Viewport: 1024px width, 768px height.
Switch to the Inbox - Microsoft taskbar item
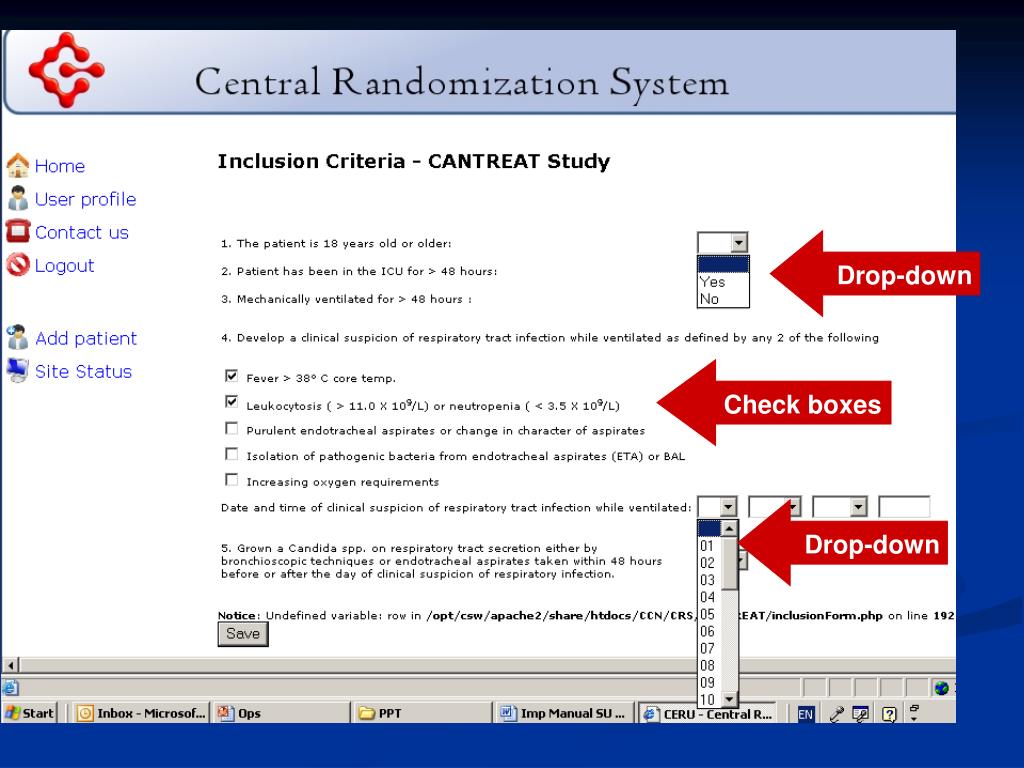[140, 713]
